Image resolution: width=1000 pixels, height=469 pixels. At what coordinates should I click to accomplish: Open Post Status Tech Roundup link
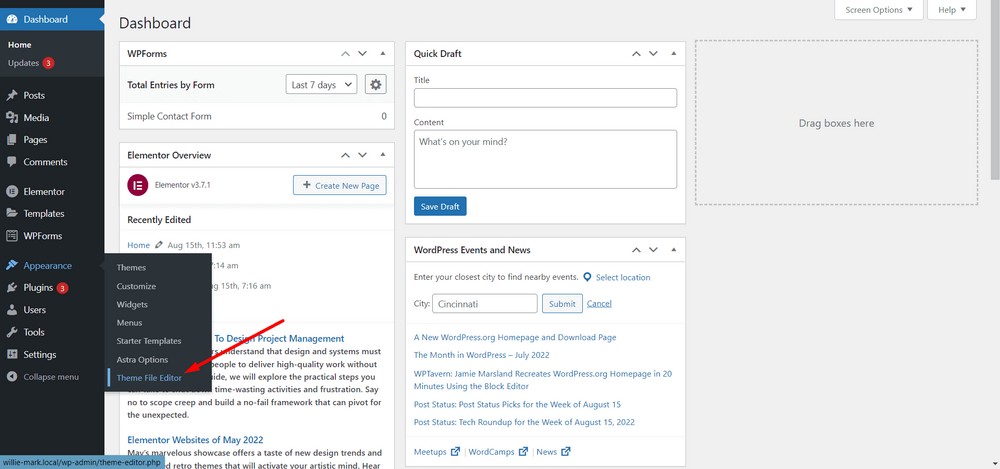tap(524, 422)
